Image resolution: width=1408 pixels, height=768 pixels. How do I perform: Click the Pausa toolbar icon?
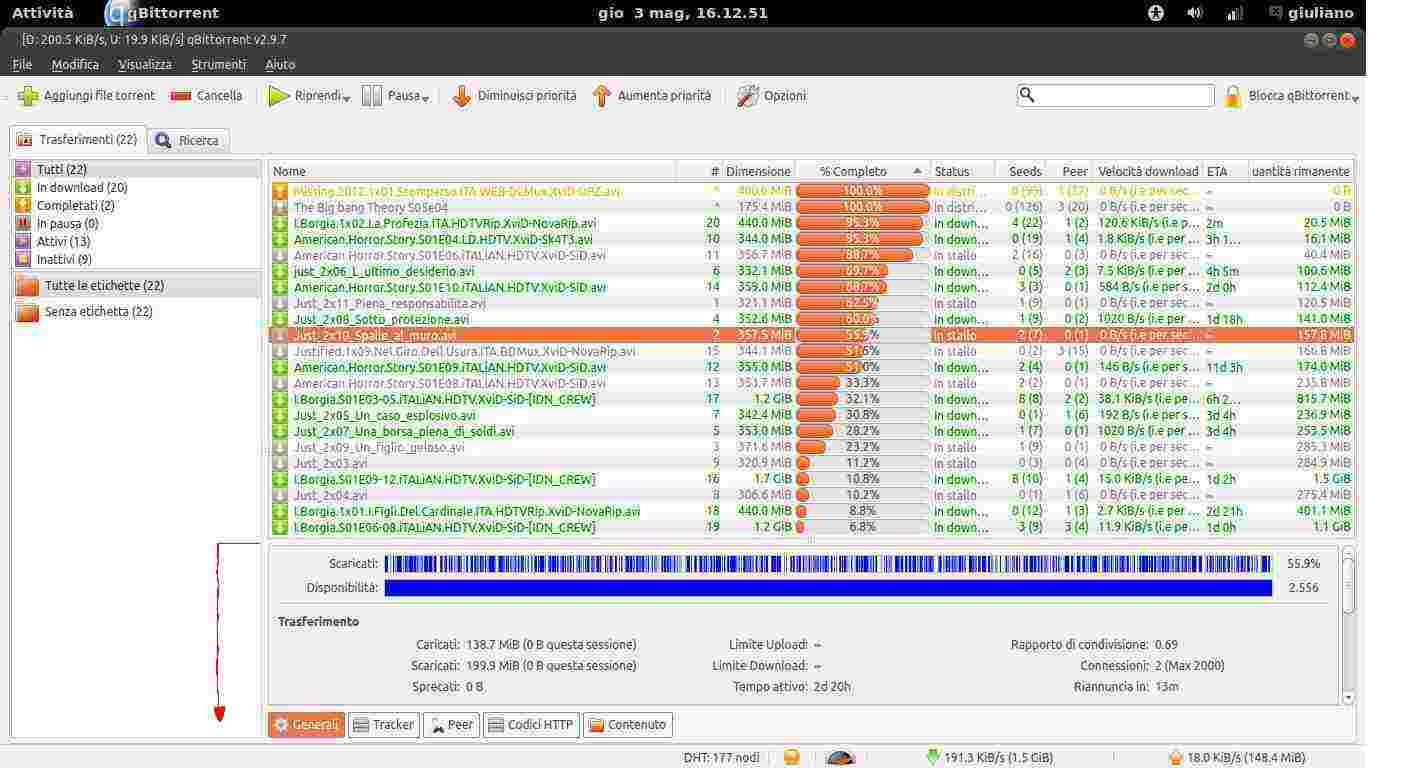coord(372,96)
